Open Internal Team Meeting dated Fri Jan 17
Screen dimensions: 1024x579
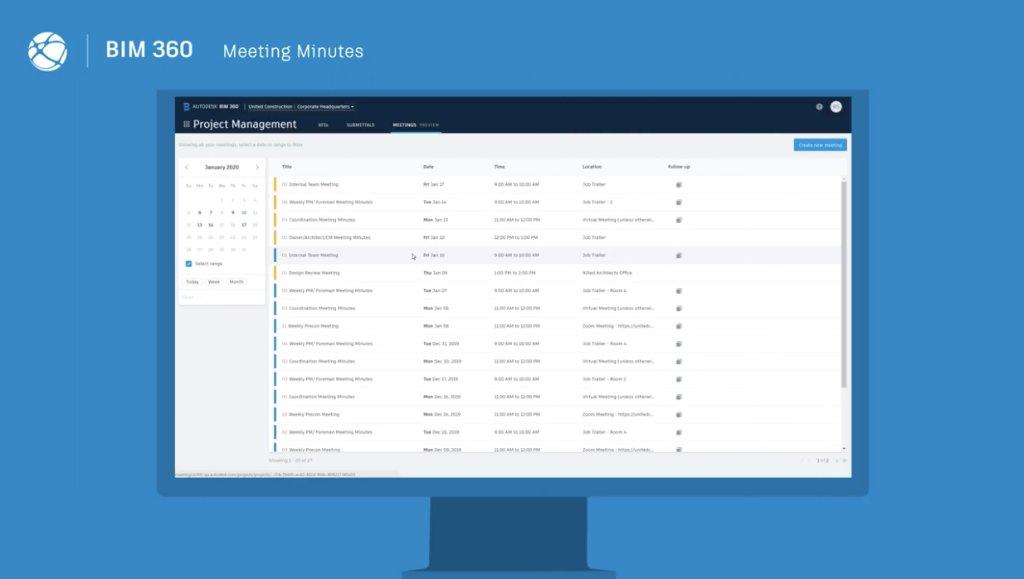pos(313,185)
